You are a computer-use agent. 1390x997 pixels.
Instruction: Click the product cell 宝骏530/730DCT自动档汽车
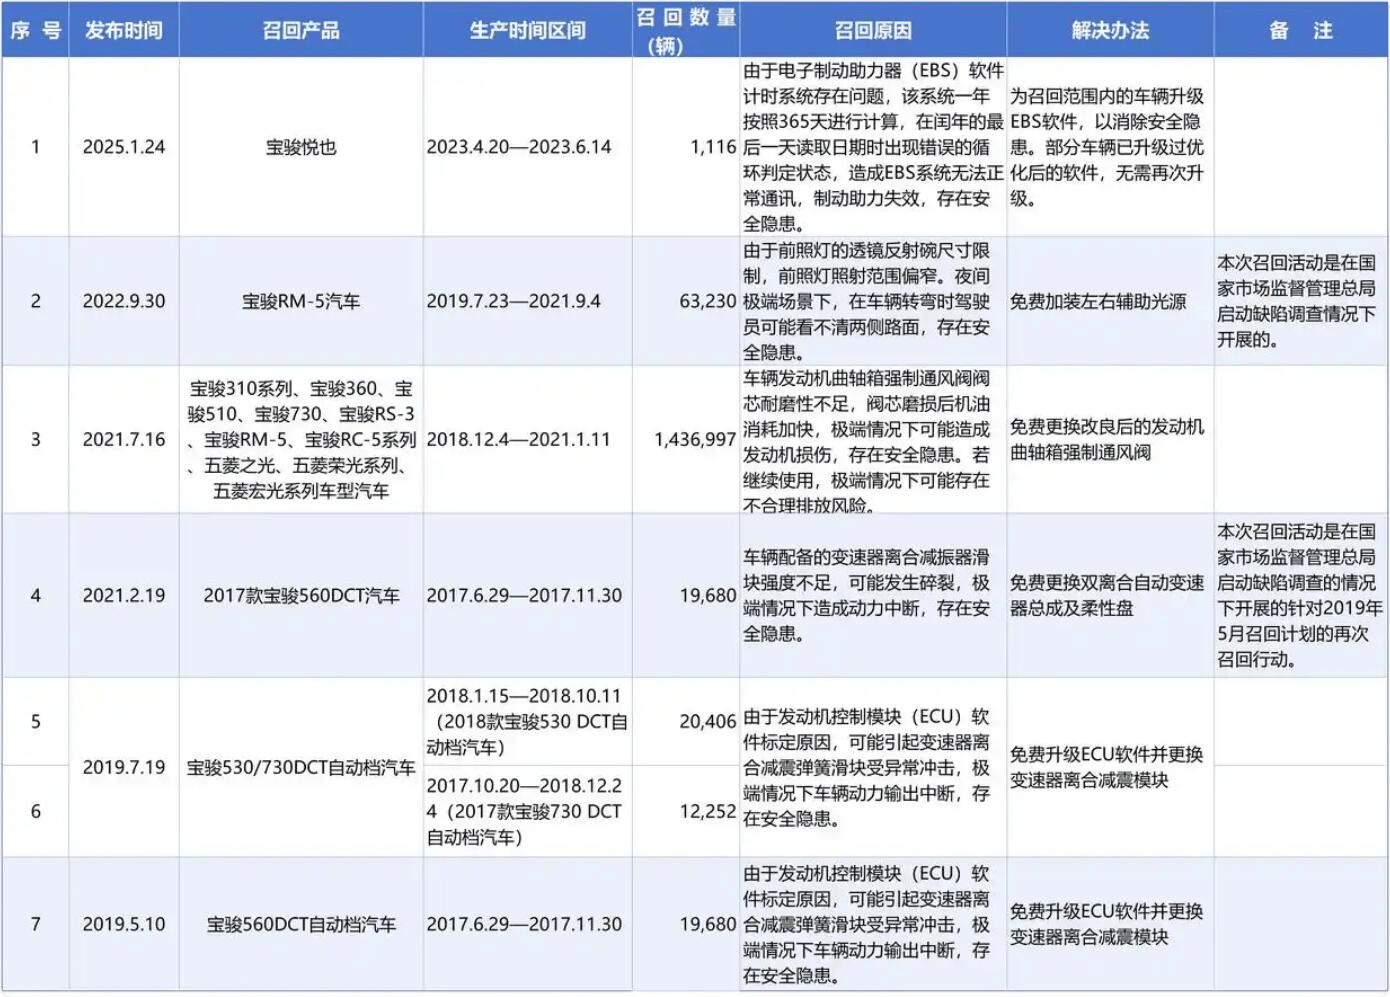[301, 767]
